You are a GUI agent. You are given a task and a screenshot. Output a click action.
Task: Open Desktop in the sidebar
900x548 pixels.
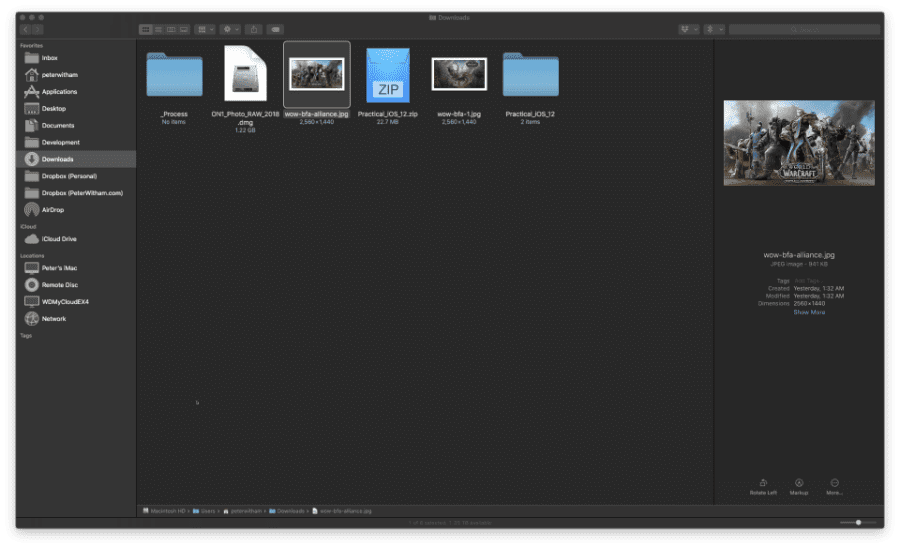pyautogui.click(x=76, y=108)
